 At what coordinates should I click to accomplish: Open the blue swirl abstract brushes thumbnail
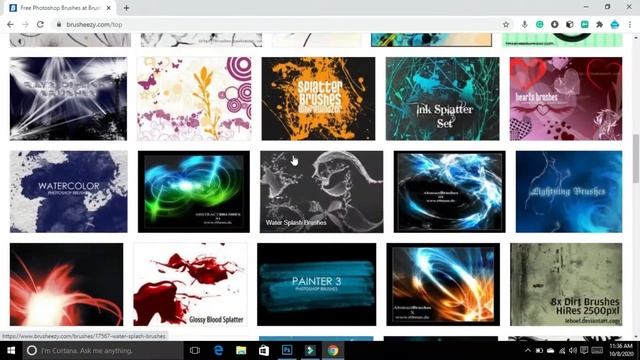[449, 192]
